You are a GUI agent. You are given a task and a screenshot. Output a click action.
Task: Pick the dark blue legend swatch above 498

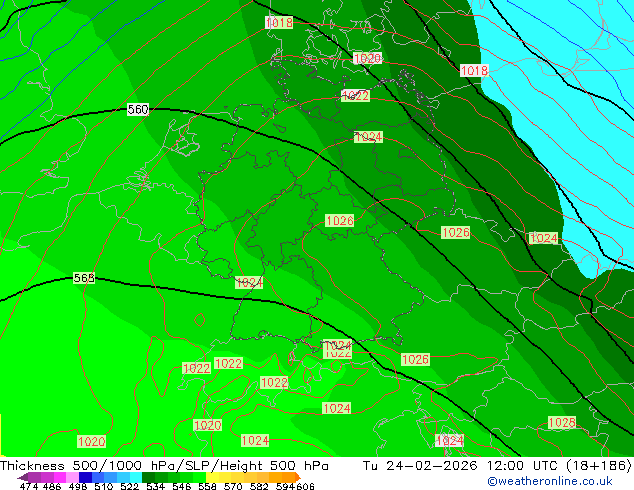pyautogui.click(x=85, y=477)
